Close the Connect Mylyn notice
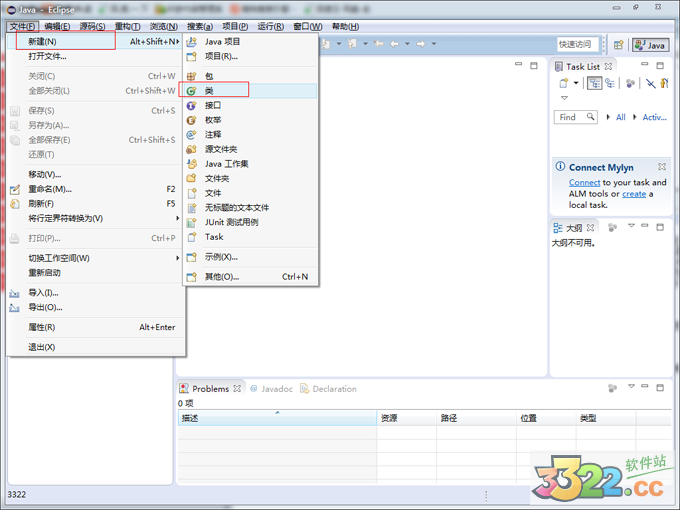The width and height of the screenshot is (680, 510). click(662, 167)
